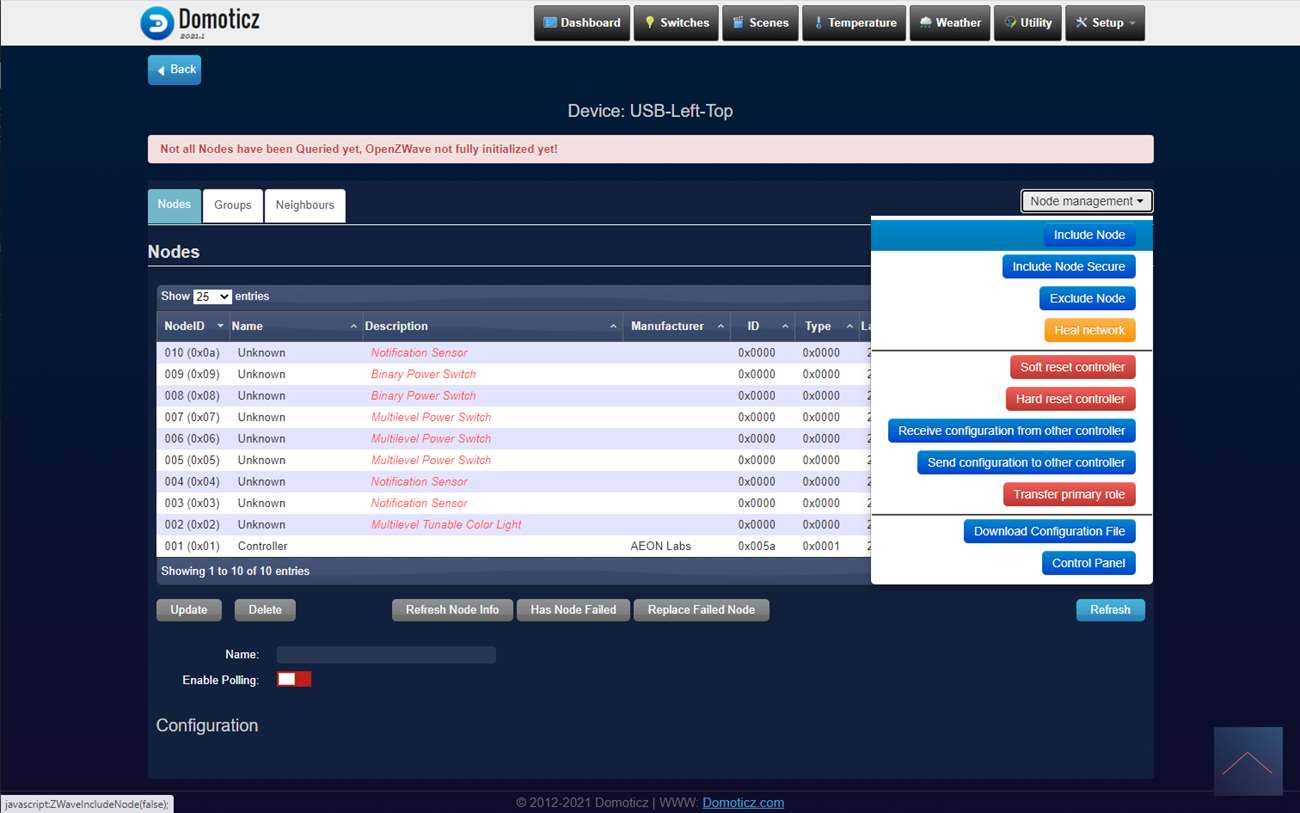Click the scroll-to-top arrow icon
Image resolution: width=1300 pixels, height=813 pixels.
1247,762
